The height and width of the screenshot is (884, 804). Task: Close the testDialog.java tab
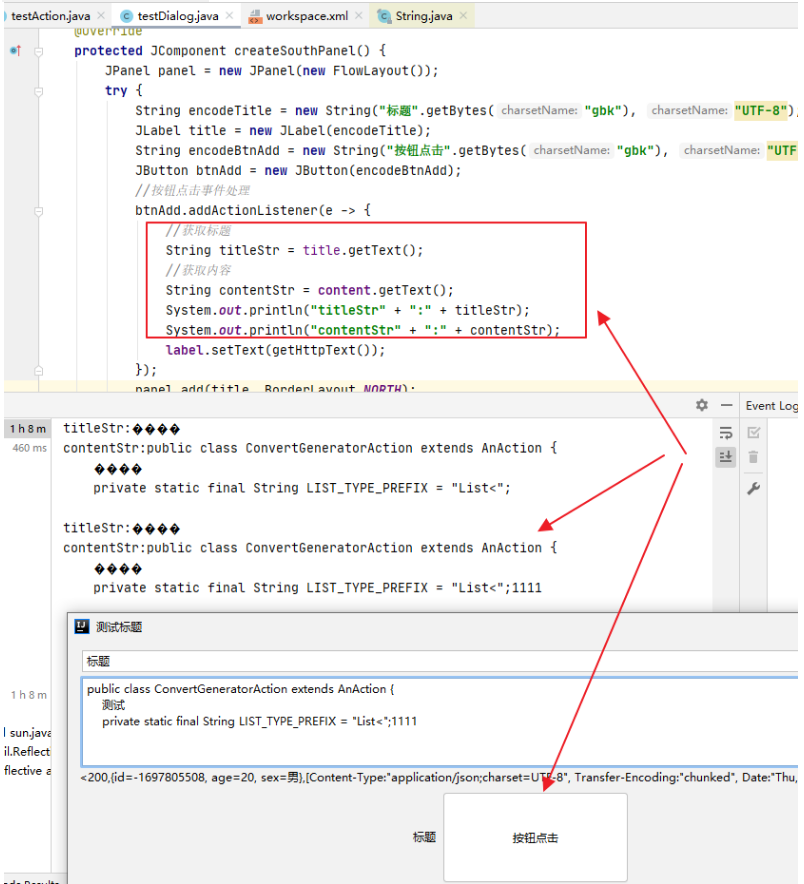229,15
